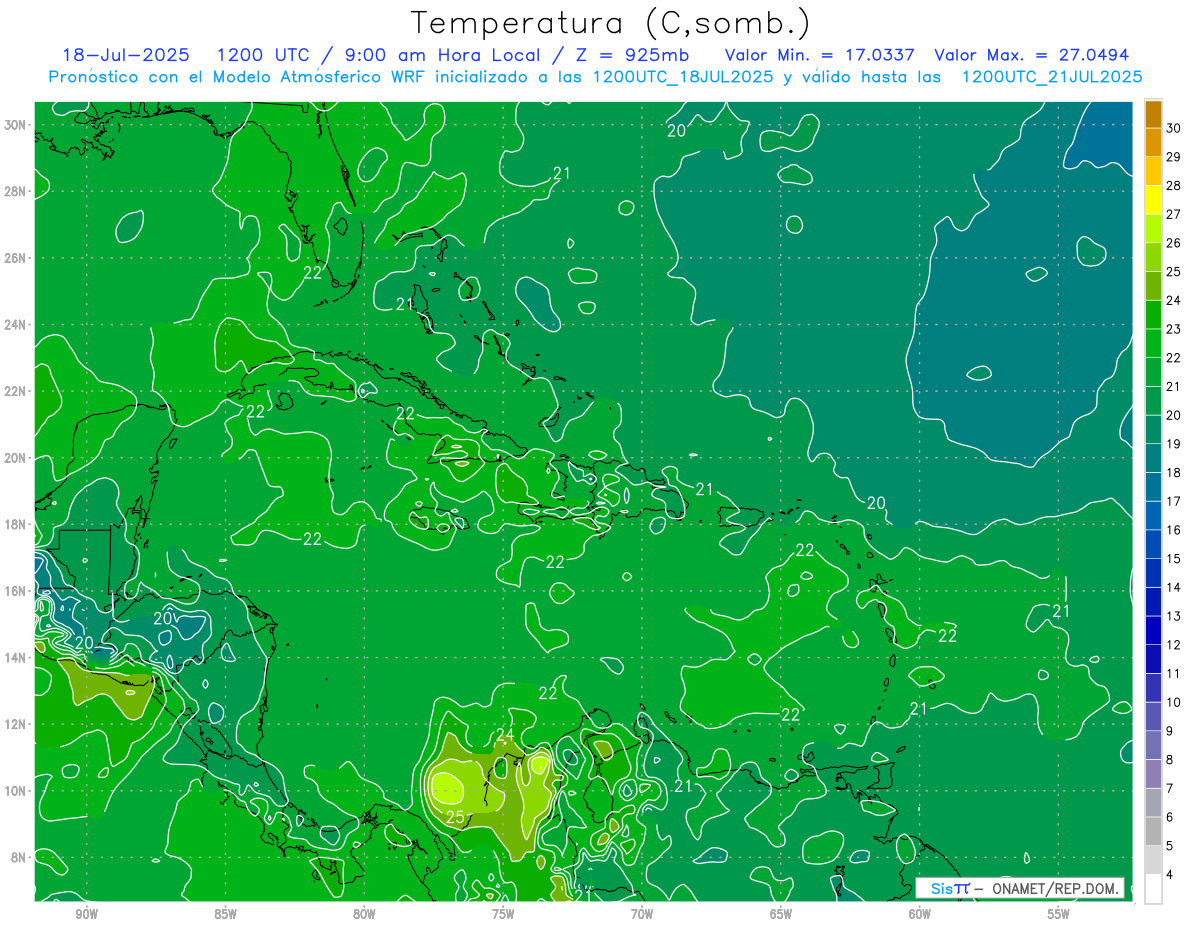Click the "10" label on the color scale
The image size is (1200, 927).
[x=1174, y=702]
